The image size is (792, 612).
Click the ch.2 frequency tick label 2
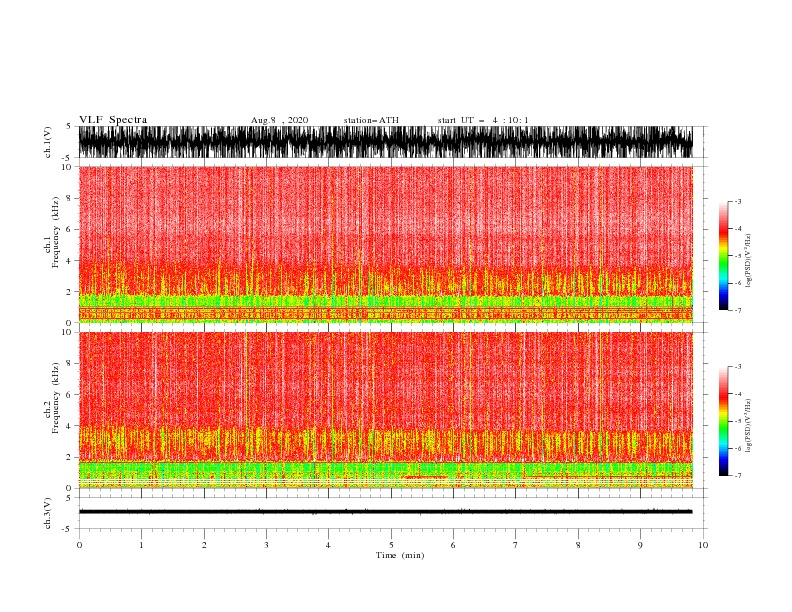[69, 457]
